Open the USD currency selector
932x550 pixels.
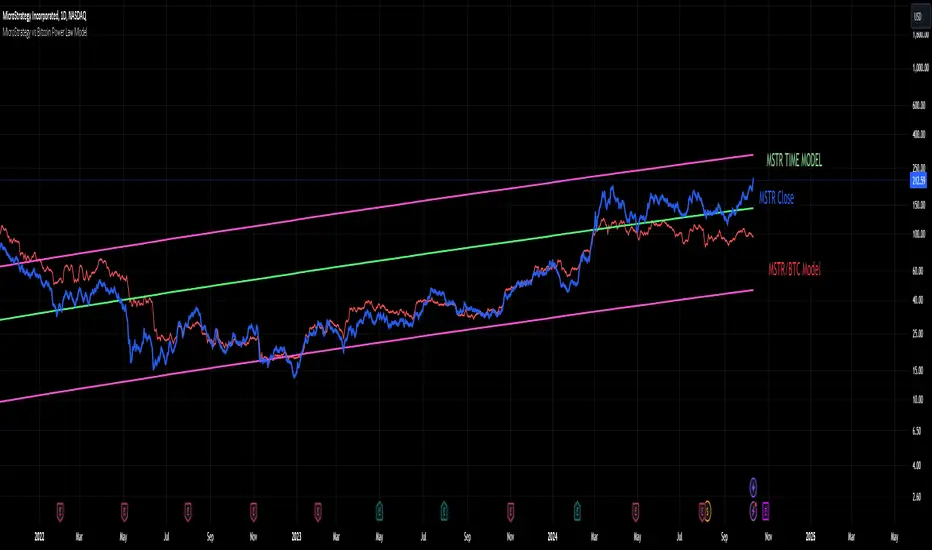point(918,17)
